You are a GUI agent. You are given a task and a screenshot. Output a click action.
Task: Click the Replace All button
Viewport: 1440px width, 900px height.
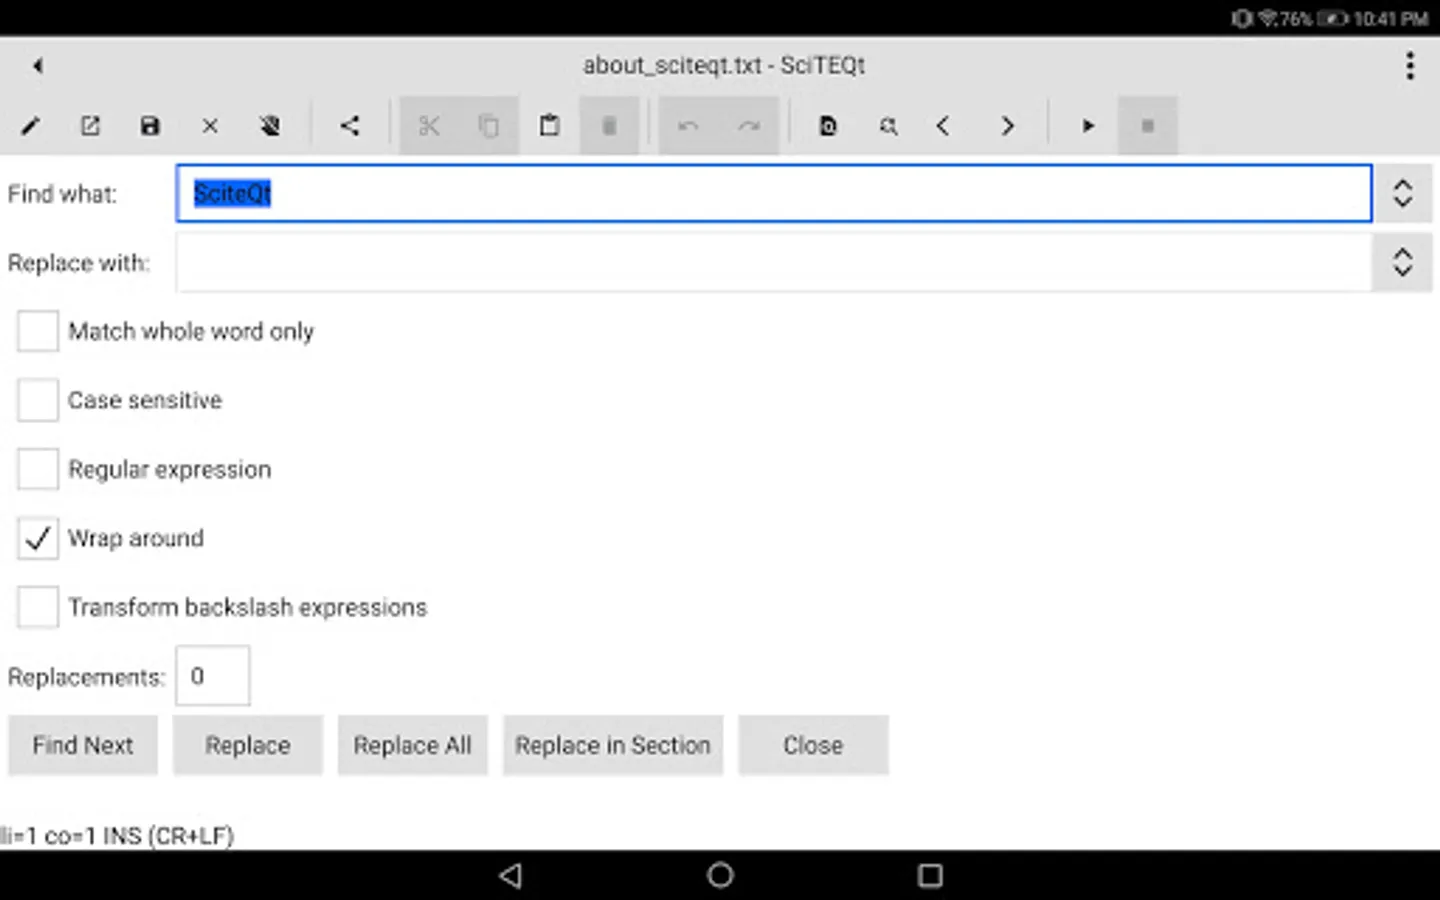(413, 745)
